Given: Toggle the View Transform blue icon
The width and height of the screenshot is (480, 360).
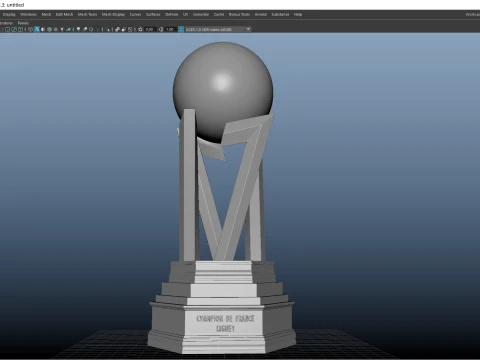Looking at the screenshot, I should tap(181, 29).
